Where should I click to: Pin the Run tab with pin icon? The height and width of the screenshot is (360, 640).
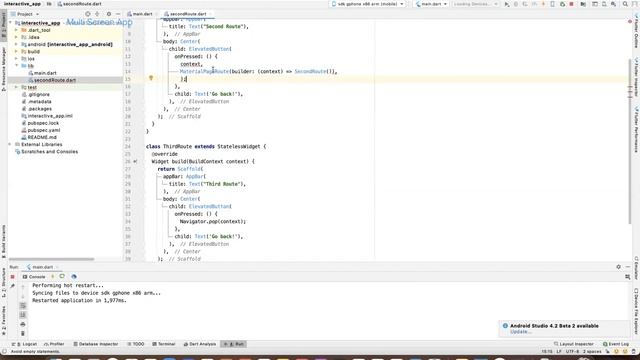point(13,286)
